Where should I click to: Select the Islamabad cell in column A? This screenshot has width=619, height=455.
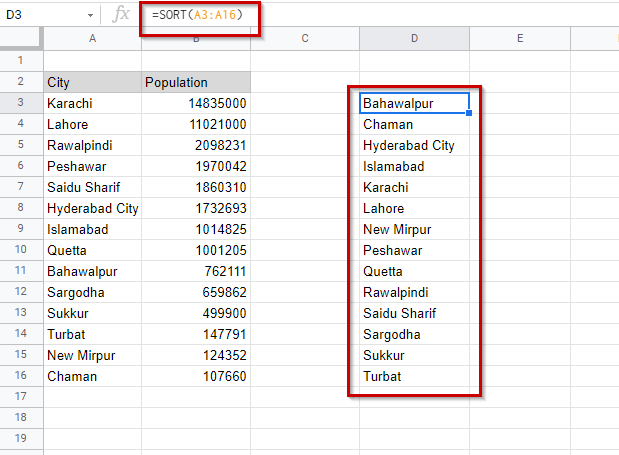tap(92, 229)
